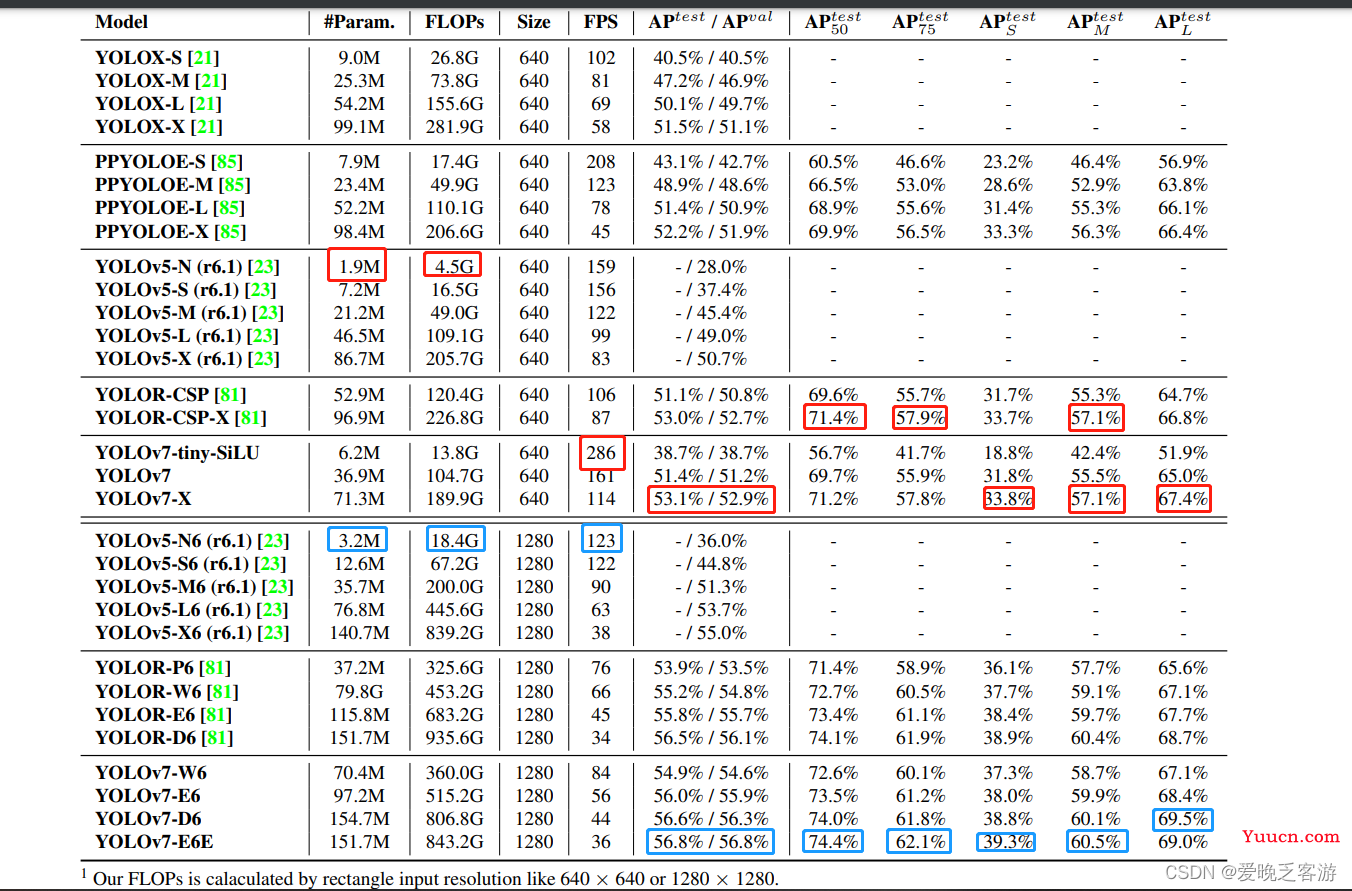Screen dimensions: 1352x891
Task: Click the 47.2% / 46.9% cell of YOLOX-M
Action: (x=711, y=81)
